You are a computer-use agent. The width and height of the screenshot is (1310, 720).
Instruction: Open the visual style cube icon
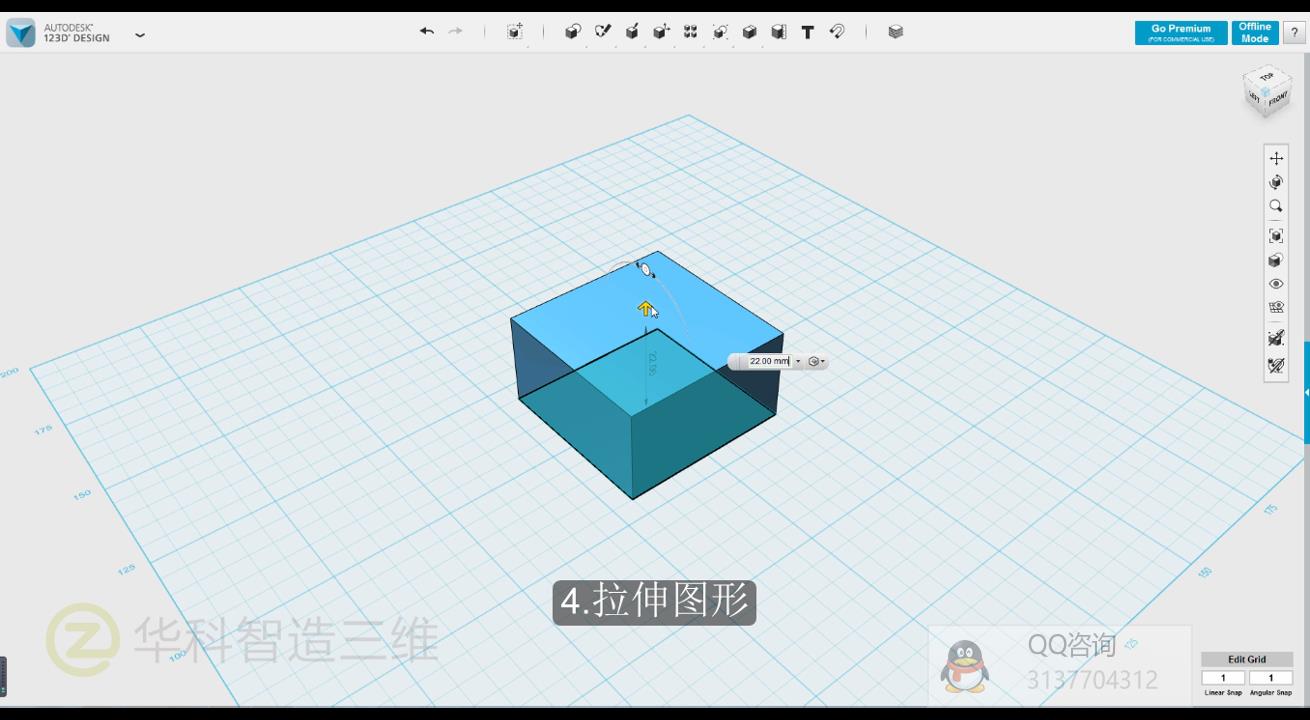pos(1276,260)
